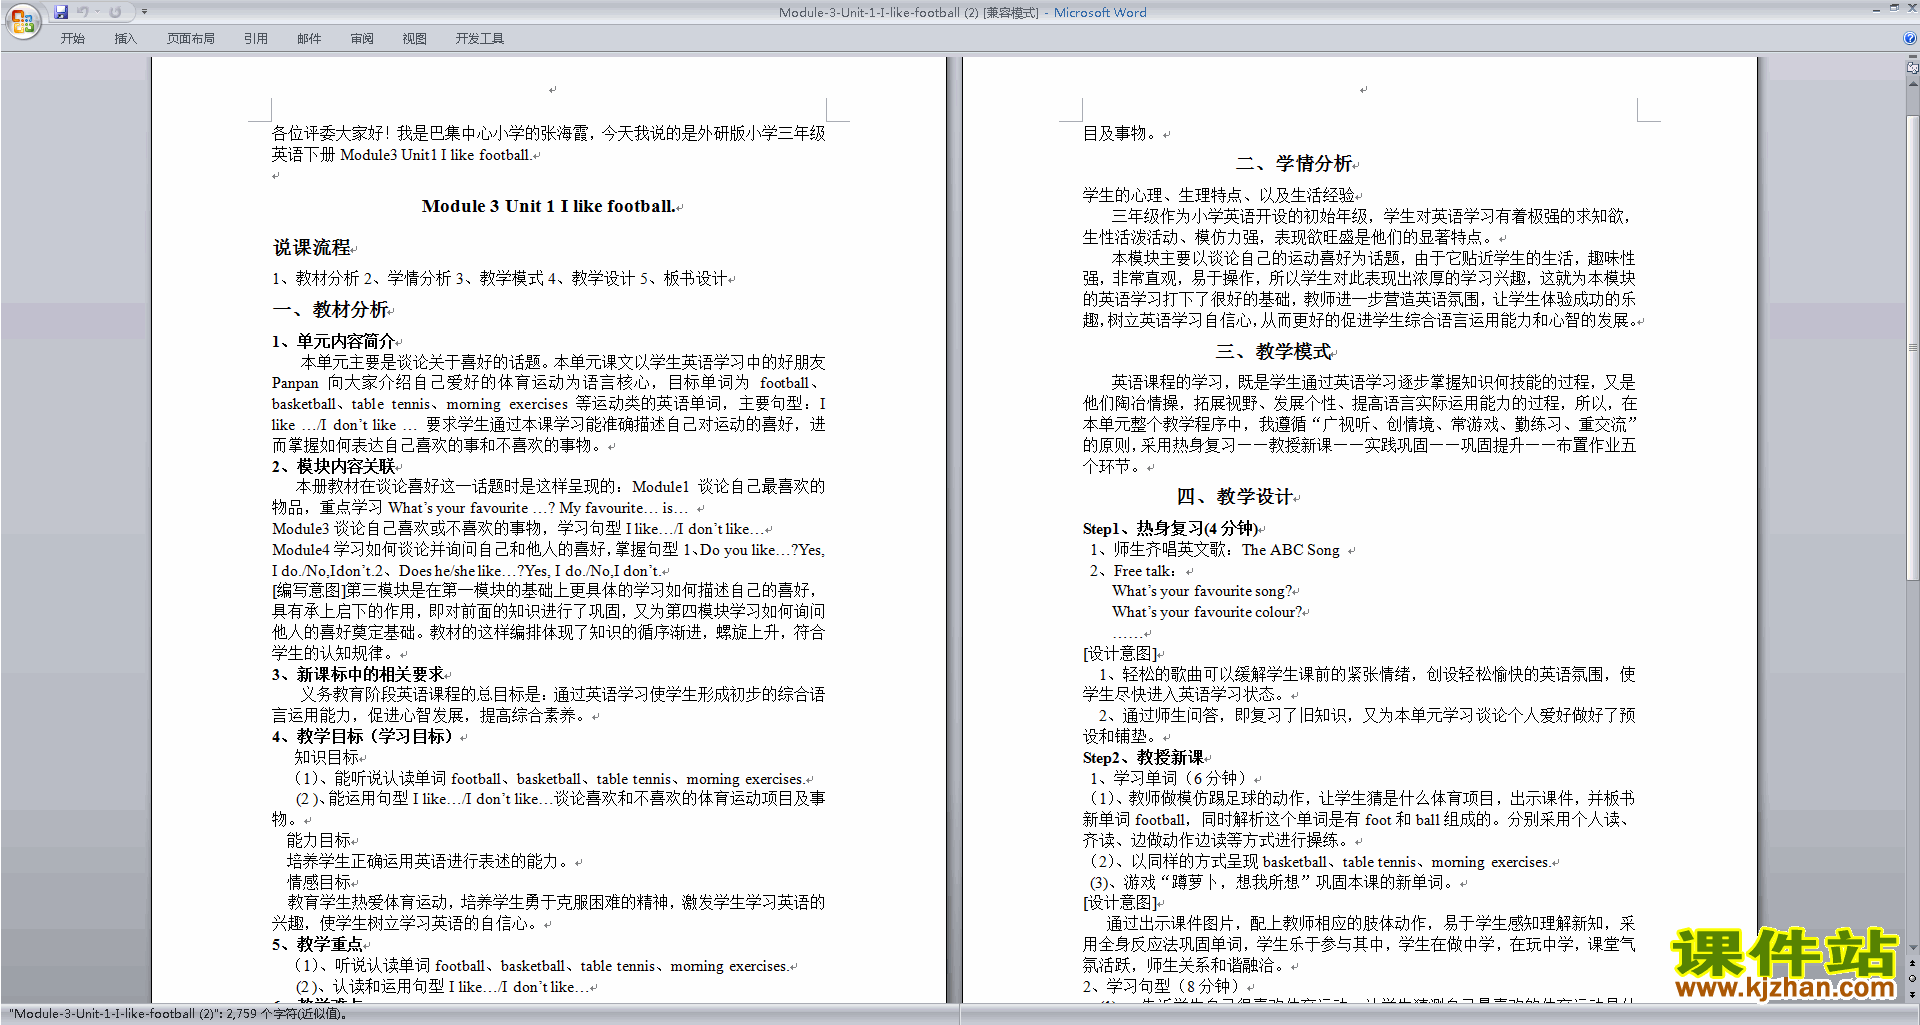The image size is (1920, 1025).
Task: Click the line 'Step2、教授新课'
Action: pyautogui.click(x=1144, y=757)
